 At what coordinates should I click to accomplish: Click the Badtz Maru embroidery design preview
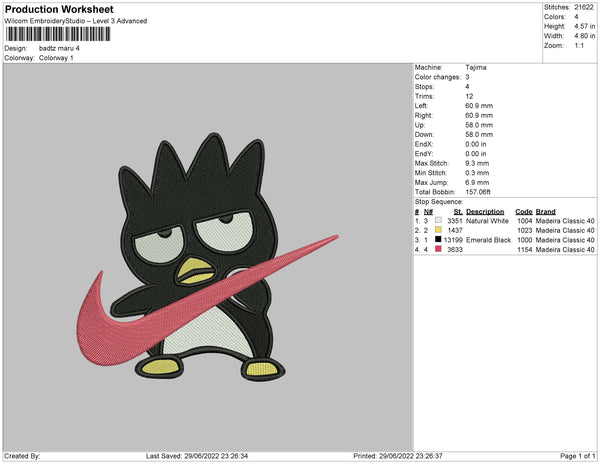[207, 257]
